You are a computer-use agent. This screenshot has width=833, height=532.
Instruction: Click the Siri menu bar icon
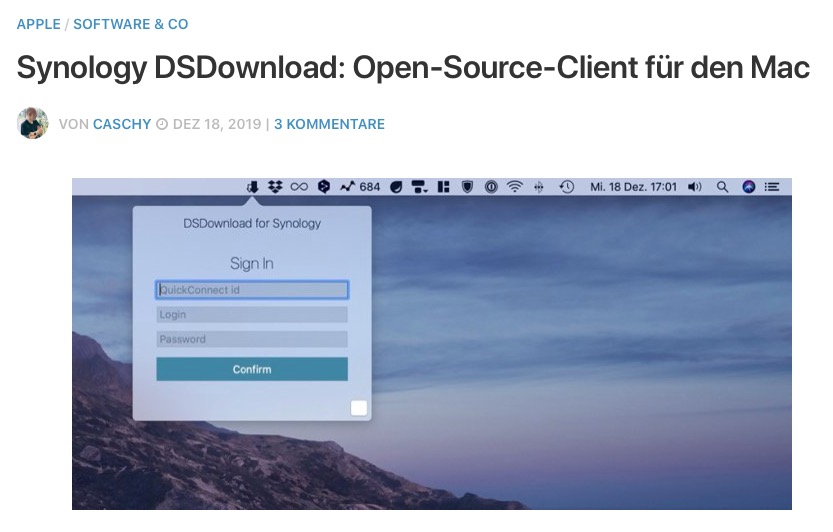point(749,187)
